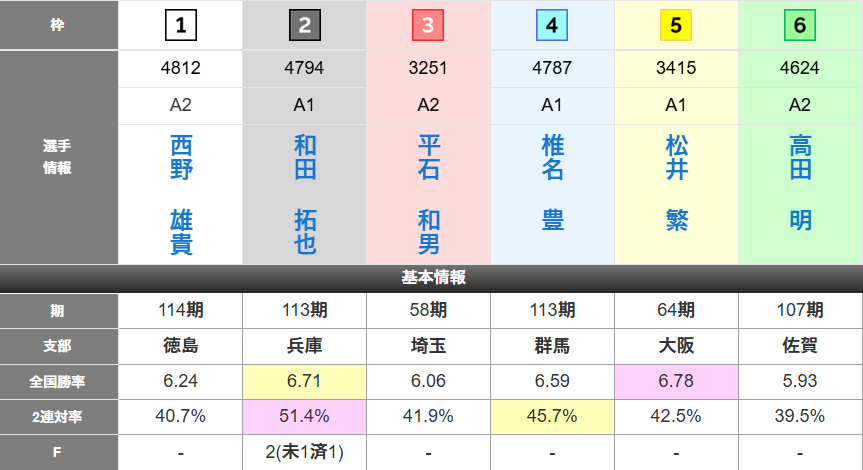Click the pink 6.78 win rate cell
The height and width of the screenshot is (470, 863).
coord(677,380)
